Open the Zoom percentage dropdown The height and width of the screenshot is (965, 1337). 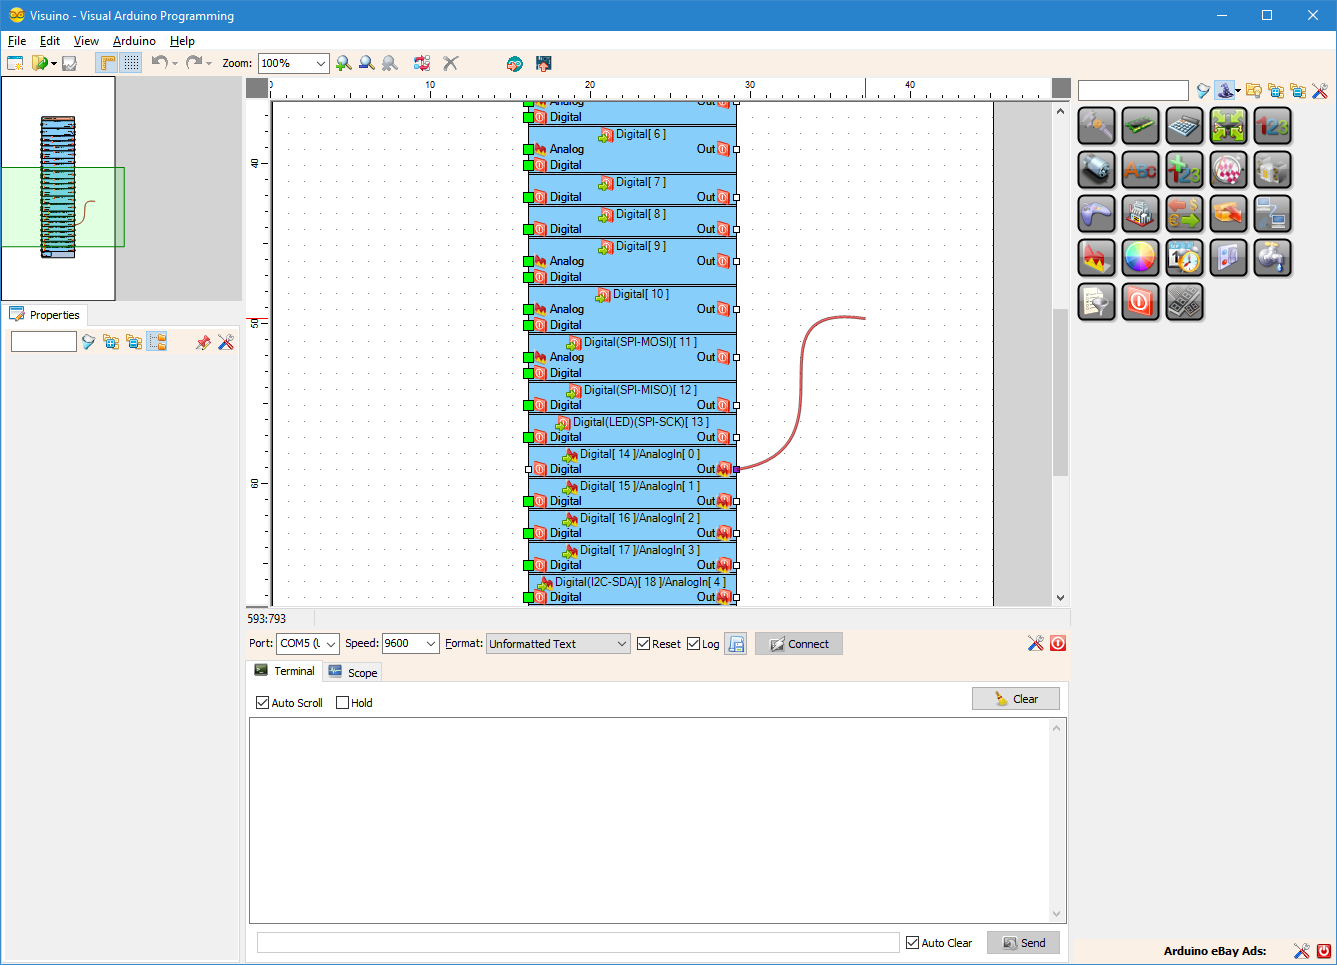click(x=293, y=63)
